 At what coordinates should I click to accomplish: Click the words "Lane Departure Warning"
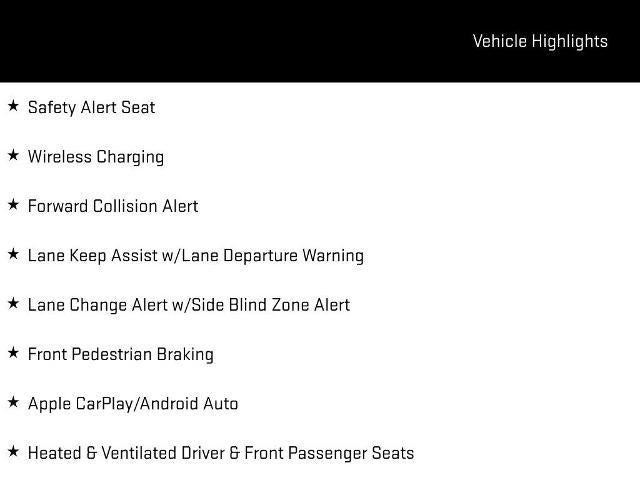pos(278,255)
